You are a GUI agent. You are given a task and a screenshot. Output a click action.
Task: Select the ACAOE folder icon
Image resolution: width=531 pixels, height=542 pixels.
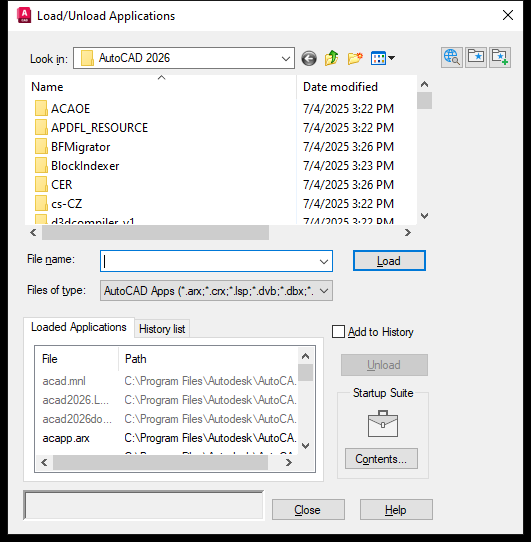pyautogui.click(x=41, y=109)
